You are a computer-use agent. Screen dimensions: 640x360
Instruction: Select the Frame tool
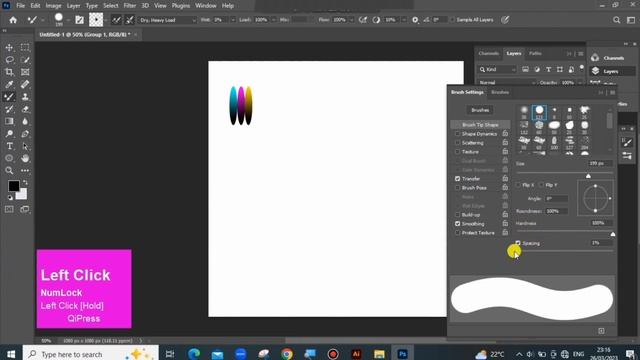click(x=25, y=72)
